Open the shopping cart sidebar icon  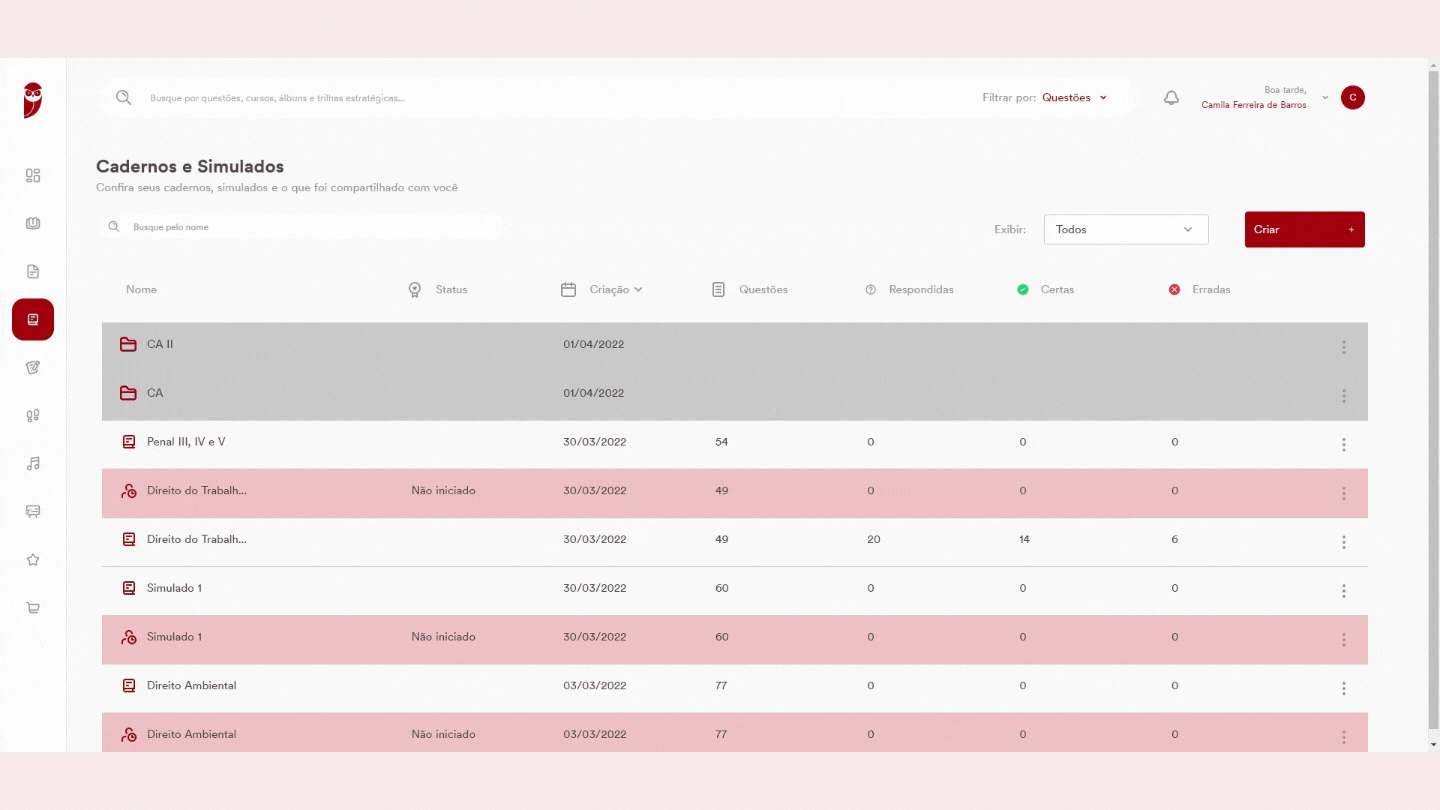[33, 608]
